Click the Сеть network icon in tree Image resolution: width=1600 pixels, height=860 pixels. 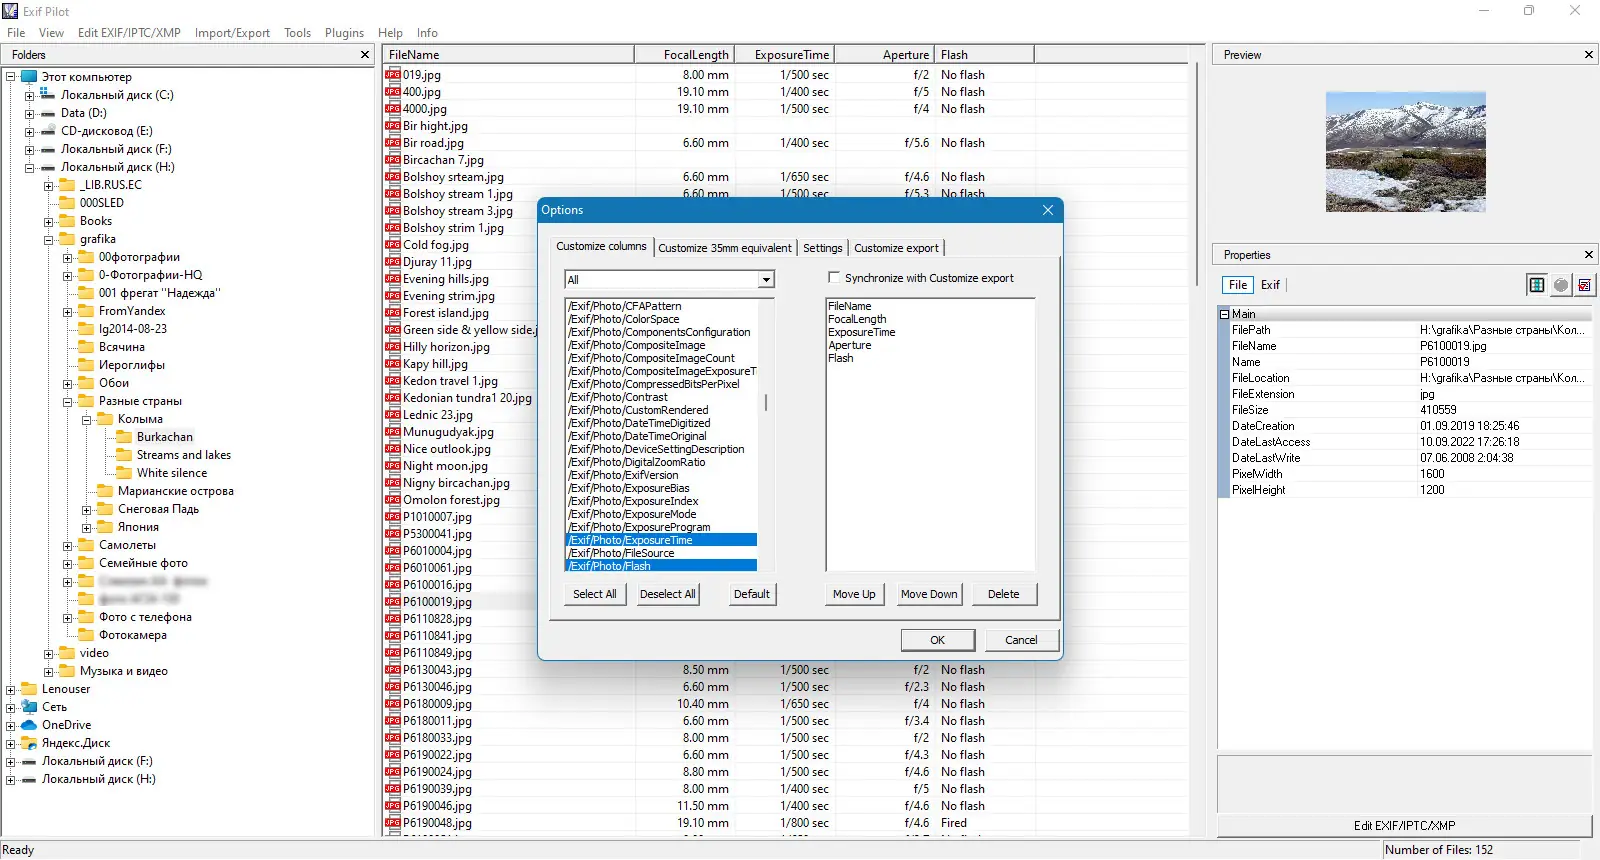point(29,707)
